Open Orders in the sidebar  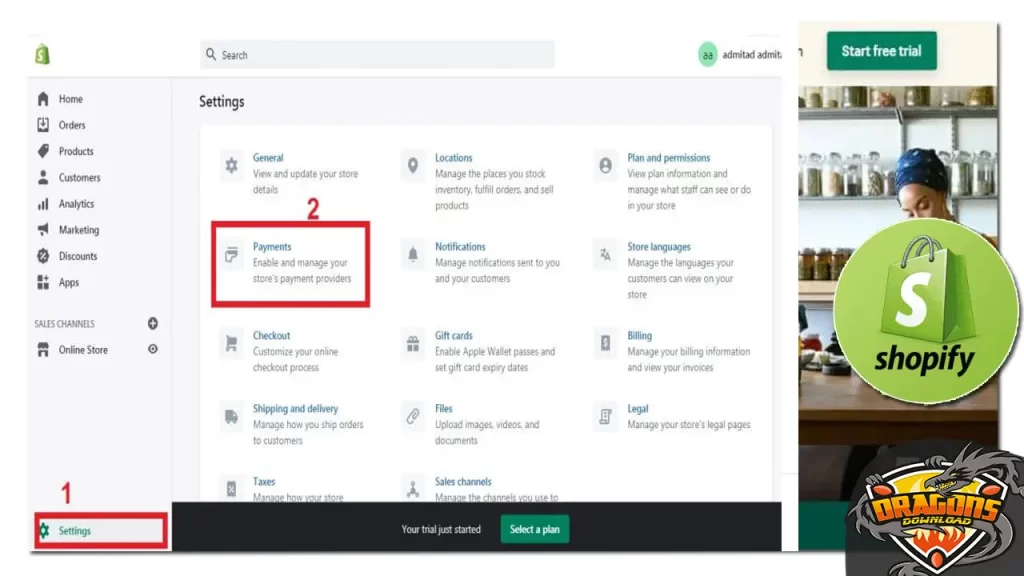72,125
